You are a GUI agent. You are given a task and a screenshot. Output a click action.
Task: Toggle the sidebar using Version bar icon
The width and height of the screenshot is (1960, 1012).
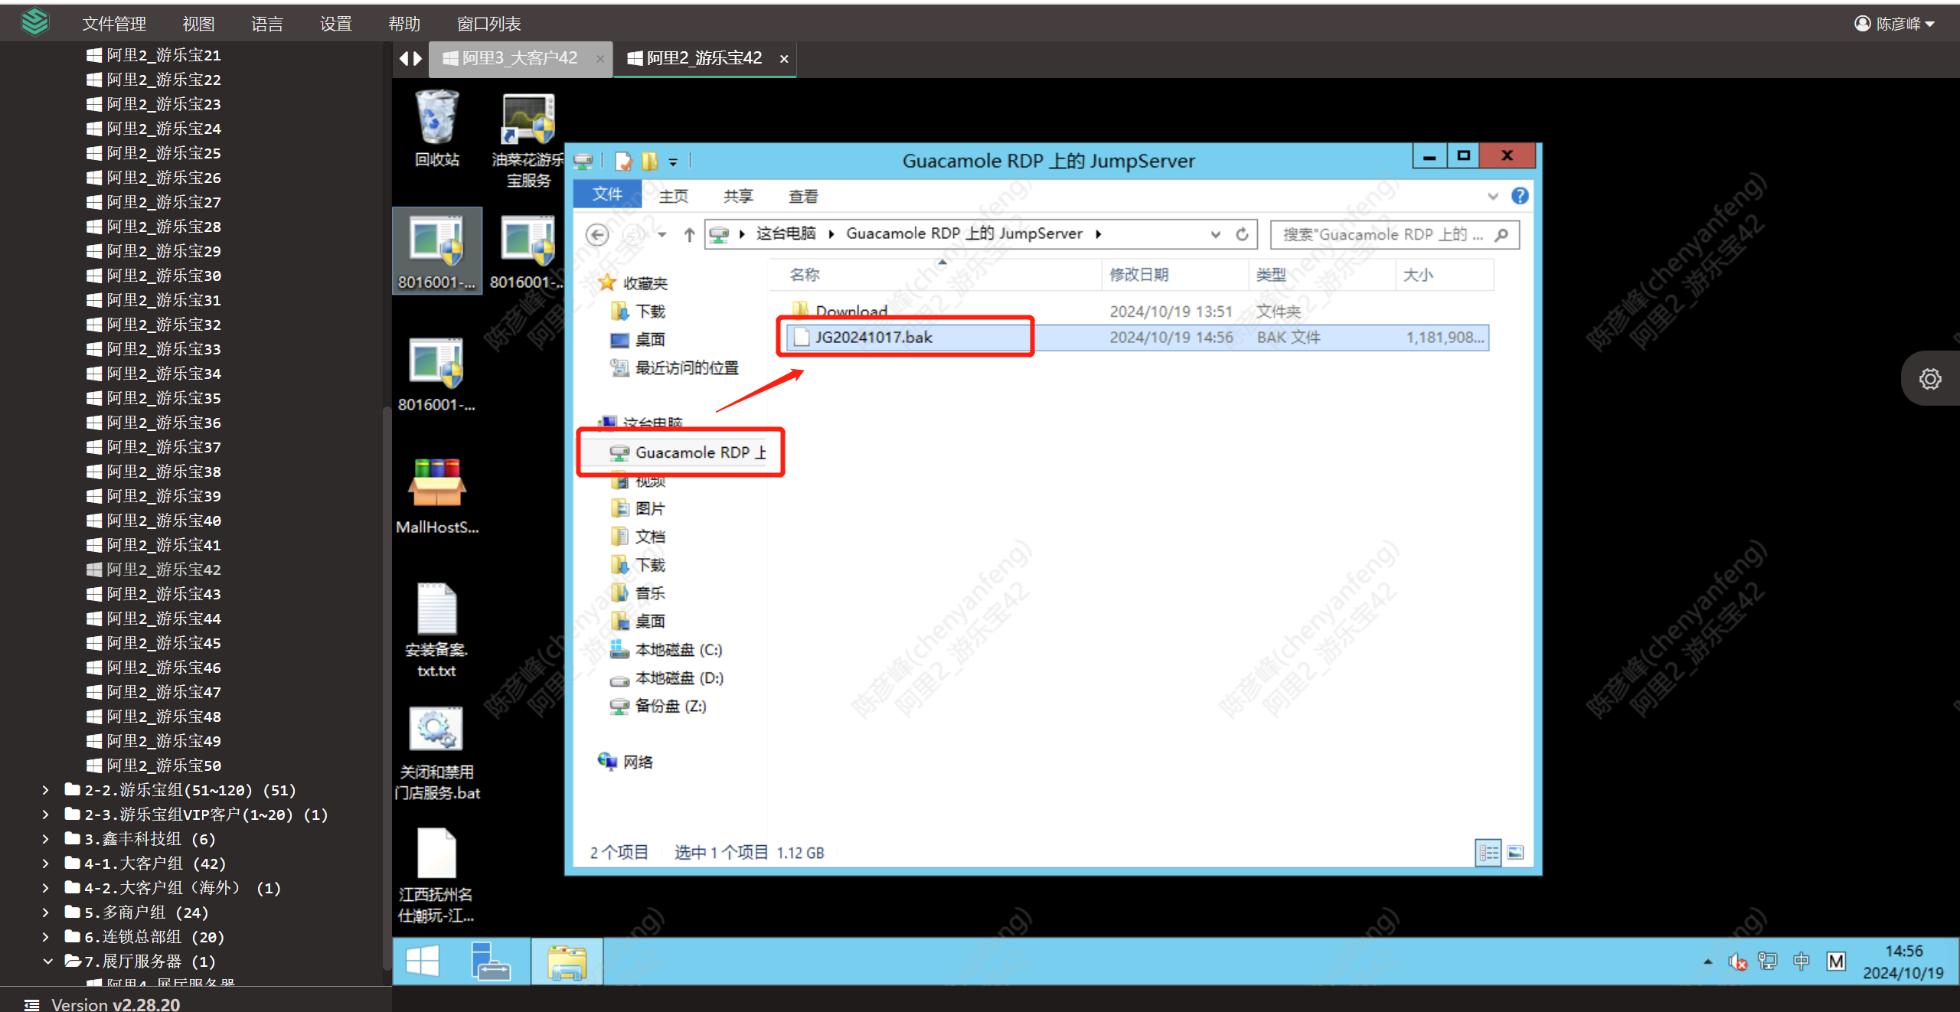coord(31,1004)
